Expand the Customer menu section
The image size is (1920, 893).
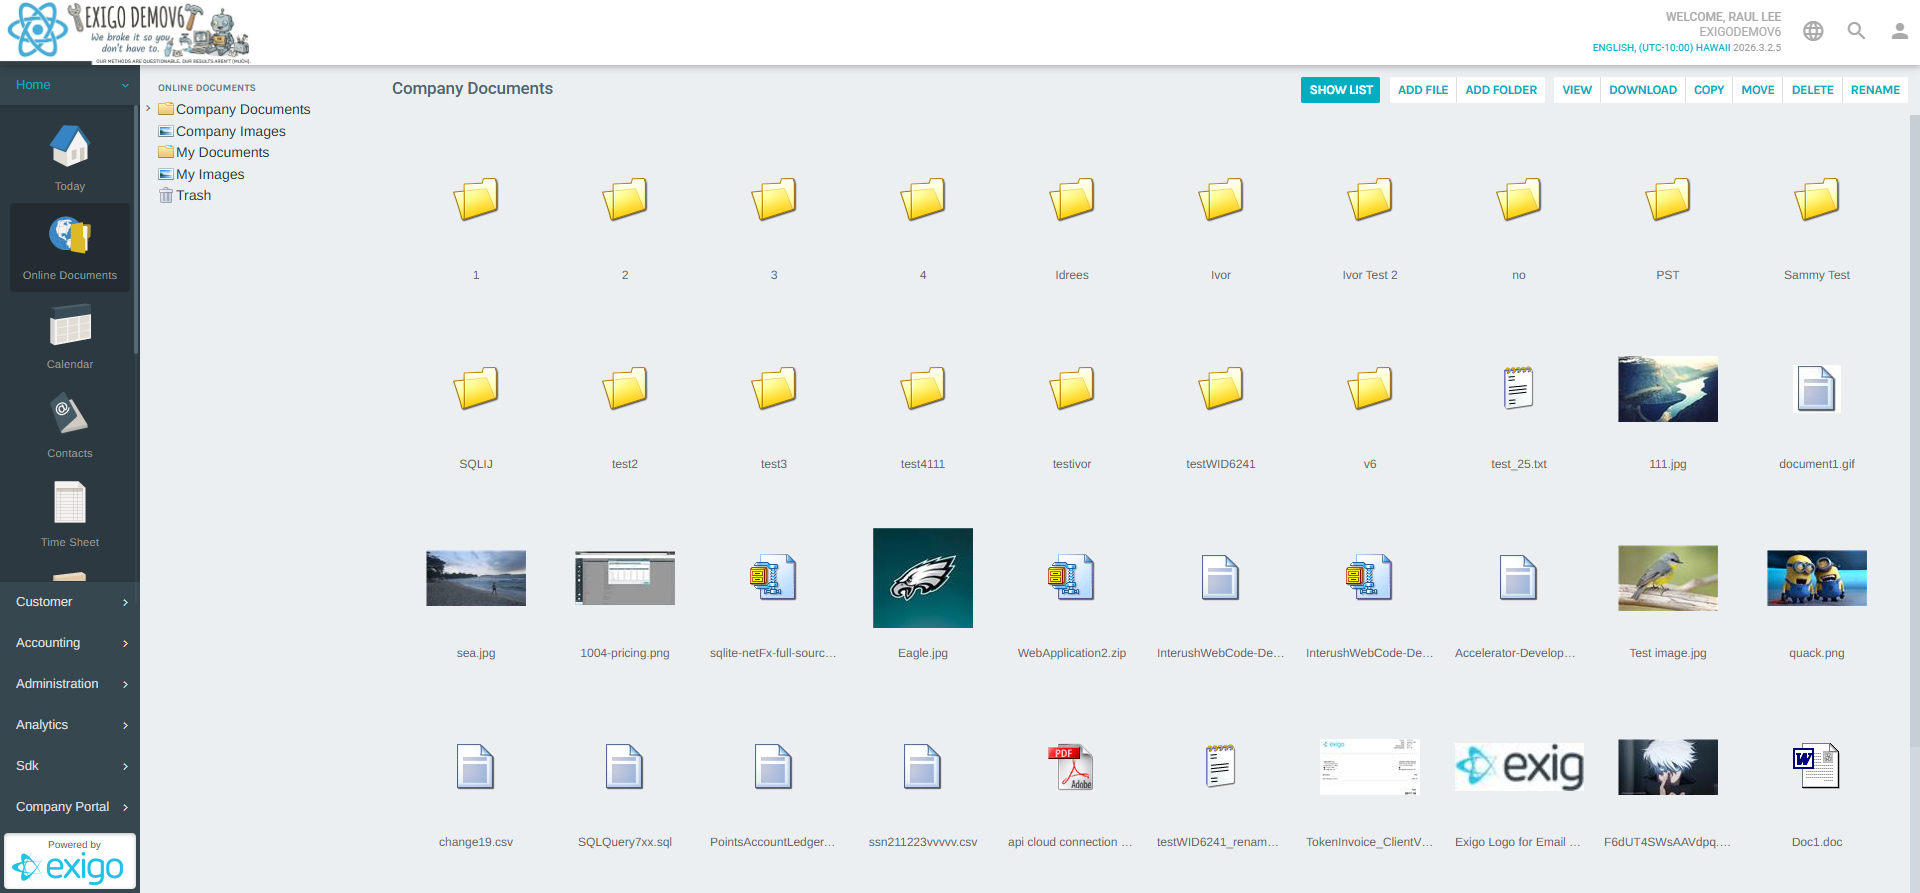[70, 602]
